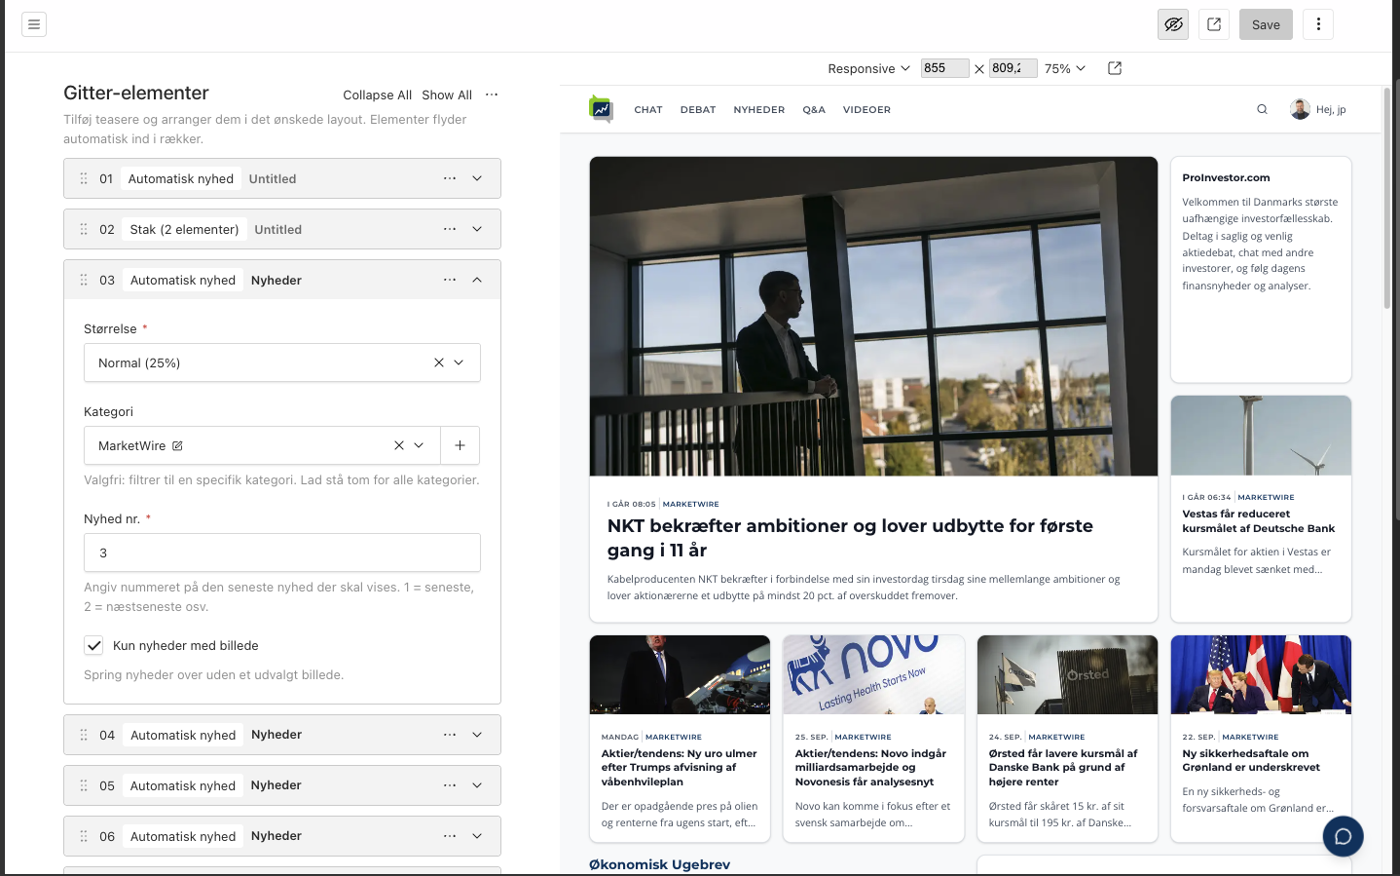Clear the Størrelse selection
This screenshot has height=876, width=1400.
click(438, 363)
